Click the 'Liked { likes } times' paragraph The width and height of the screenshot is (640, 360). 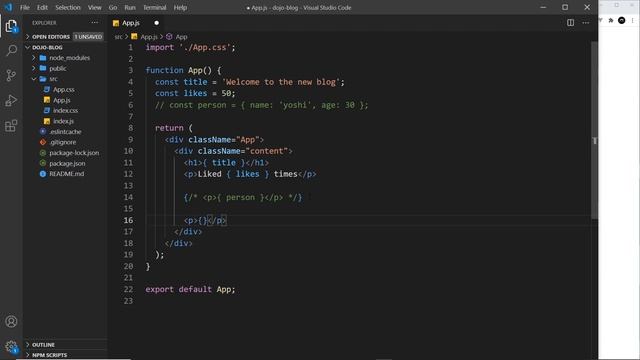point(250,174)
